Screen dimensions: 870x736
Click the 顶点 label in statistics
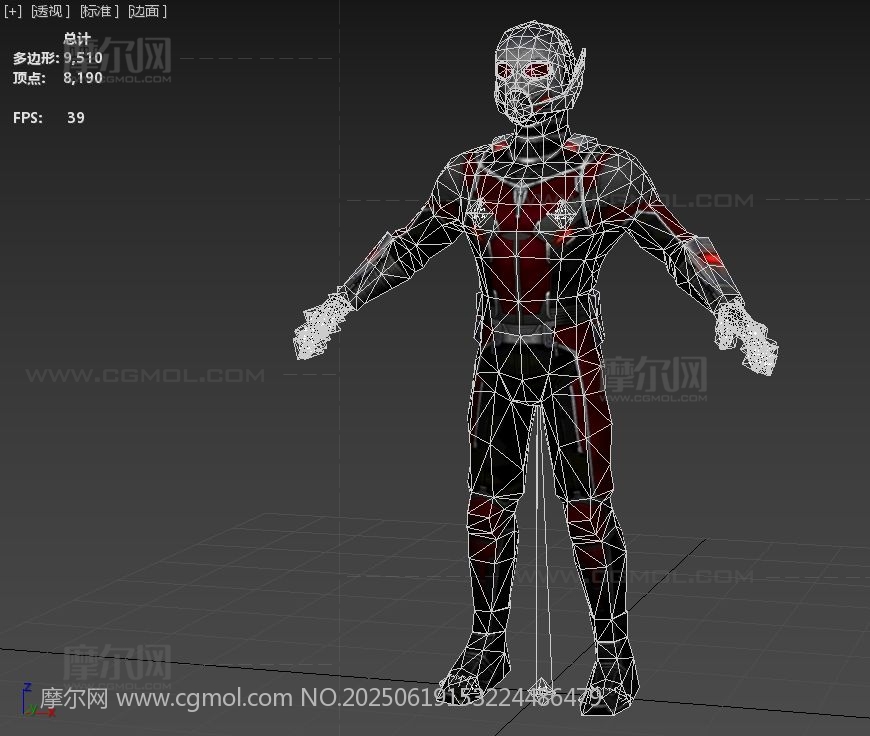29,78
